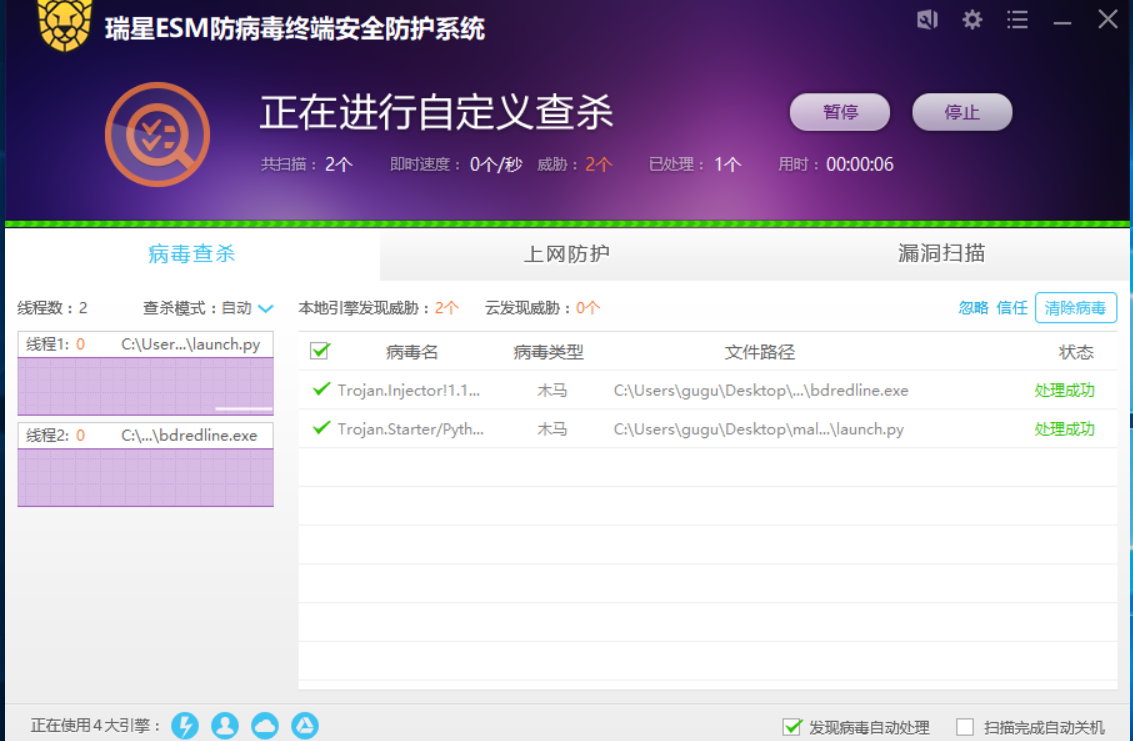Click the 清除病毒 button
The width and height of the screenshot is (1133, 741).
[x=1075, y=308]
